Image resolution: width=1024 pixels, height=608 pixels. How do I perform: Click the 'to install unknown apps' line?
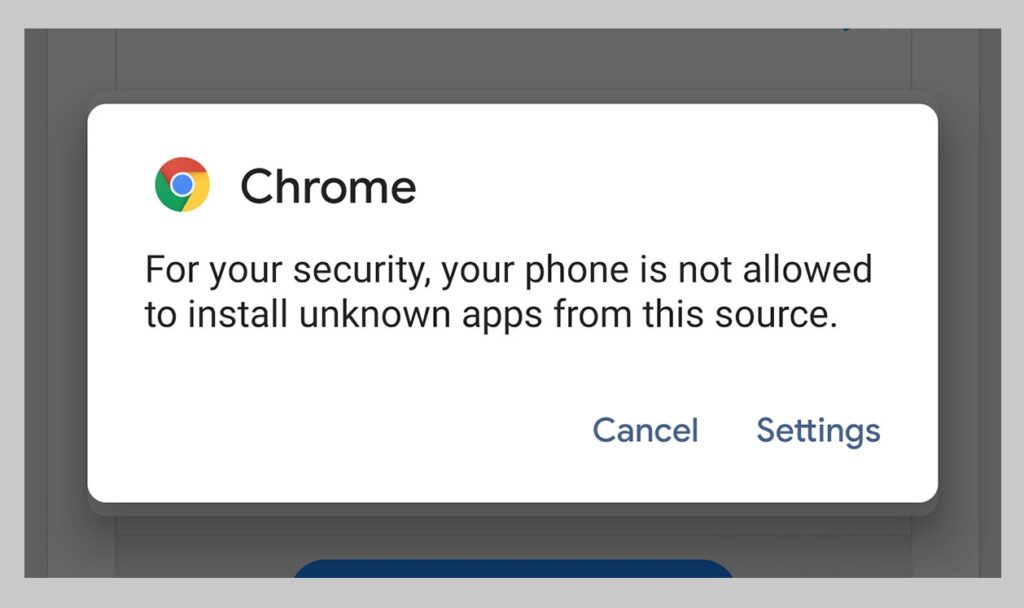491,315
